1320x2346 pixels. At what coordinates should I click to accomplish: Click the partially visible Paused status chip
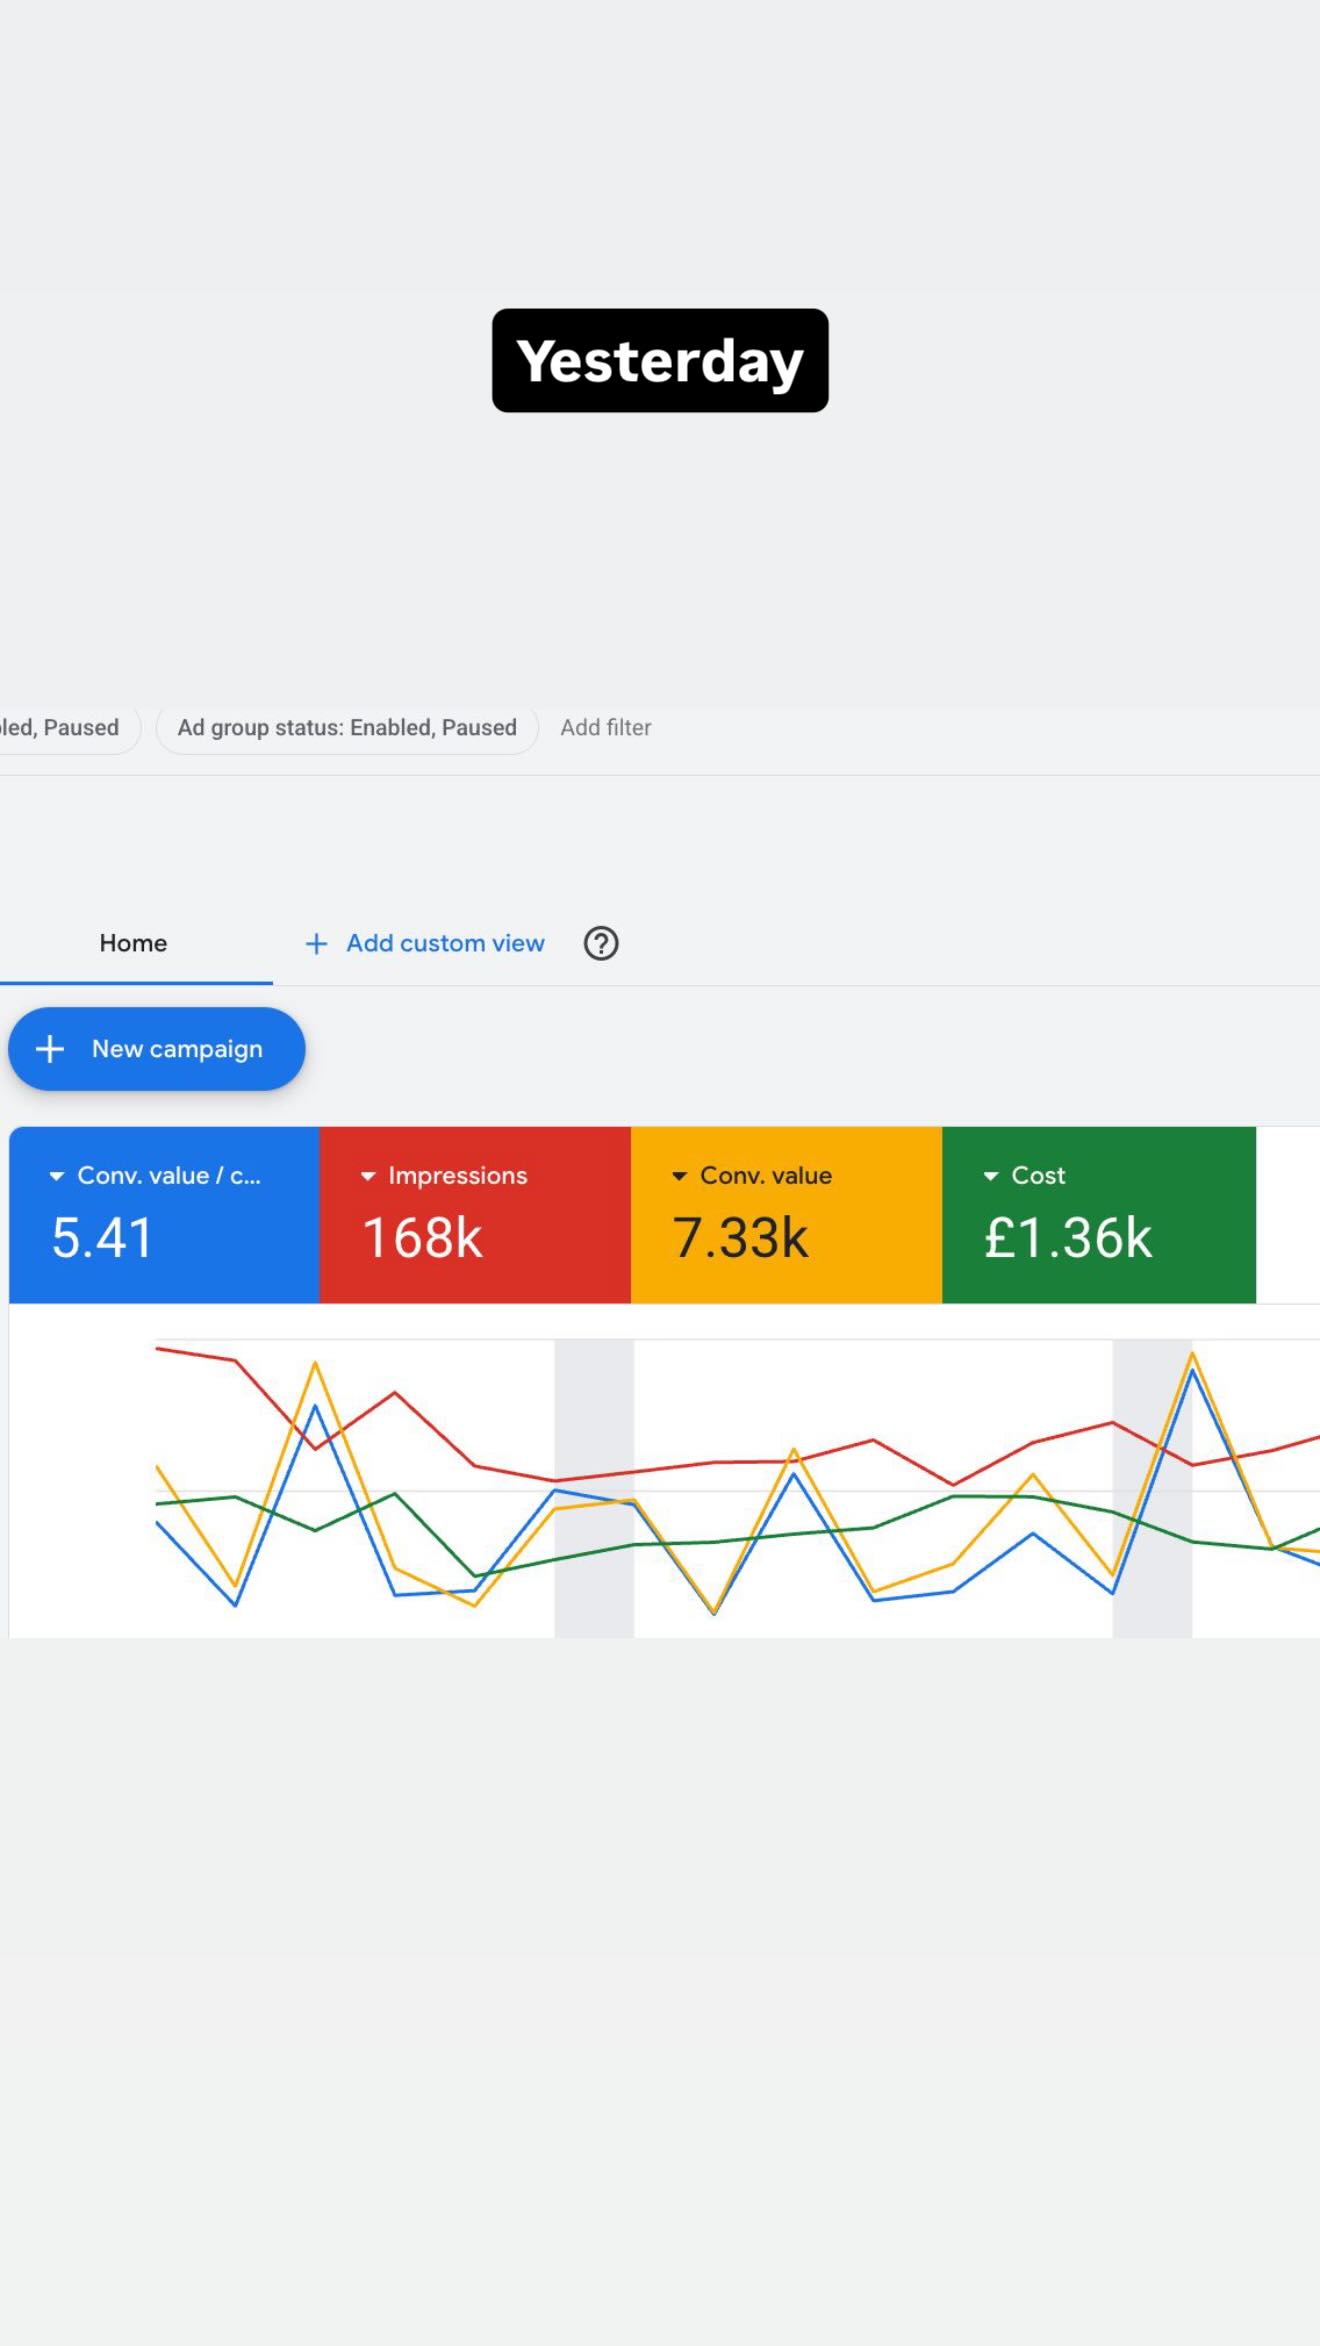(65, 728)
